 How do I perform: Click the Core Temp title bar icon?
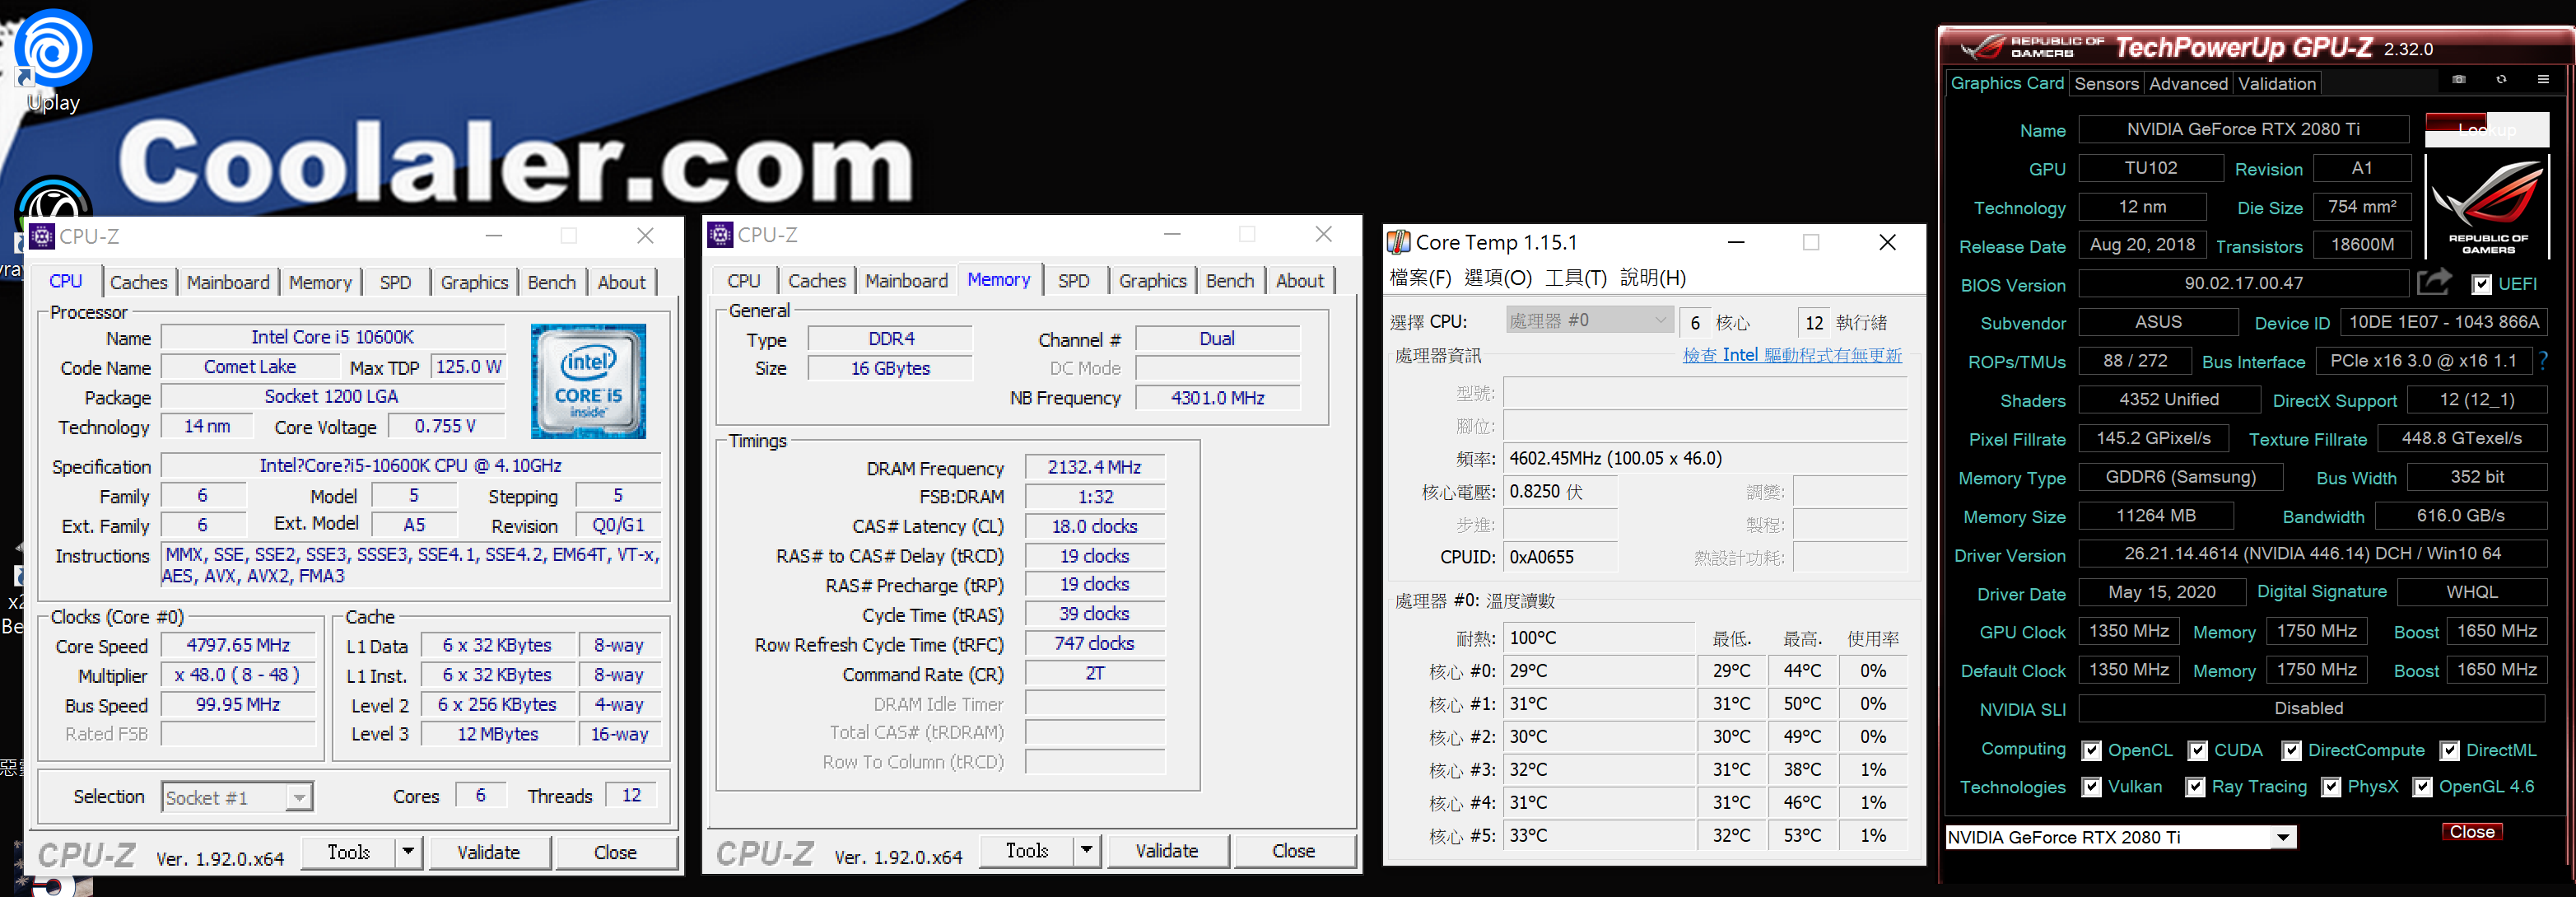[1399, 242]
